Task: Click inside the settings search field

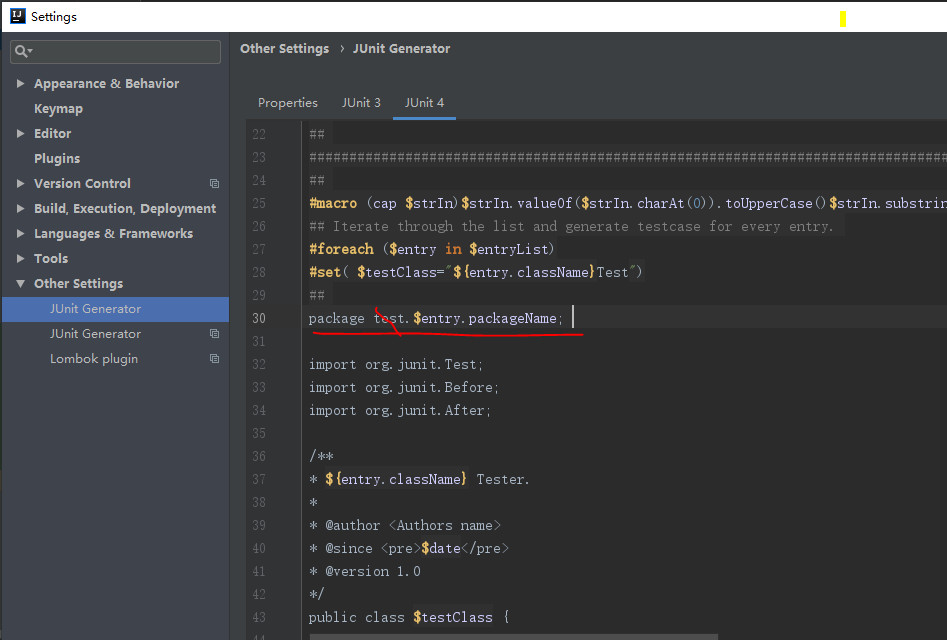Action: coord(115,52)
